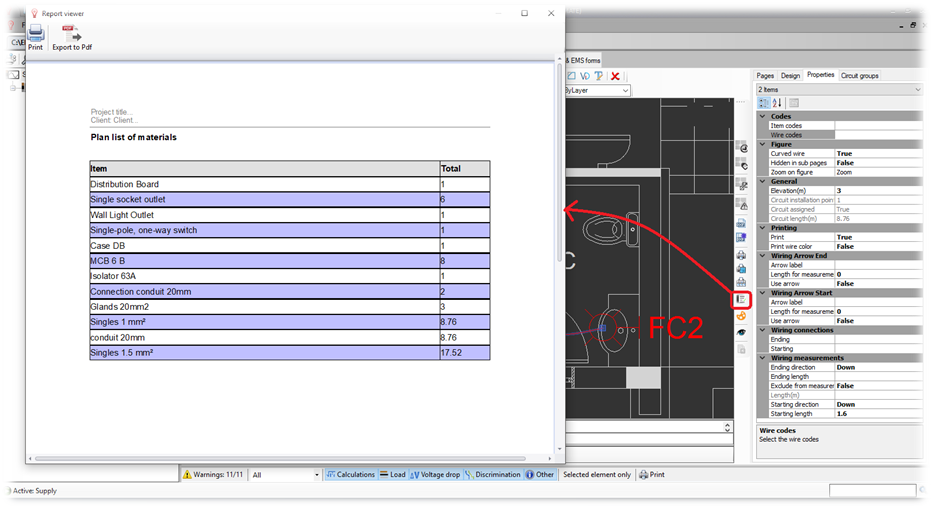
Task: Toggle Other filter in warnings bar
Action: 540,475
